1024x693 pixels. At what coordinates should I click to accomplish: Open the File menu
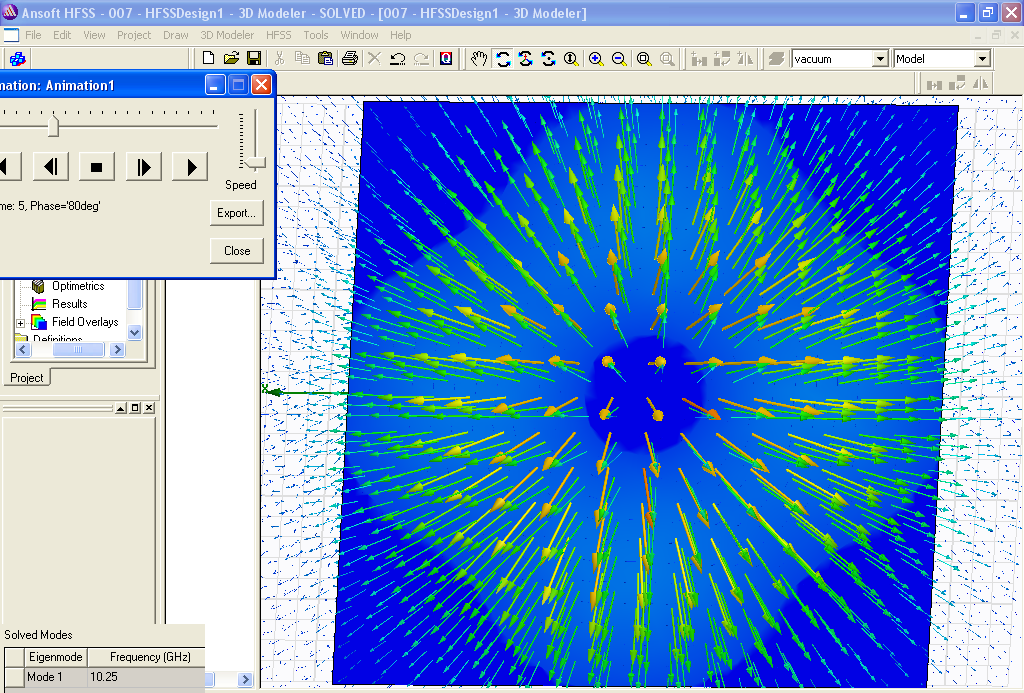33,35
